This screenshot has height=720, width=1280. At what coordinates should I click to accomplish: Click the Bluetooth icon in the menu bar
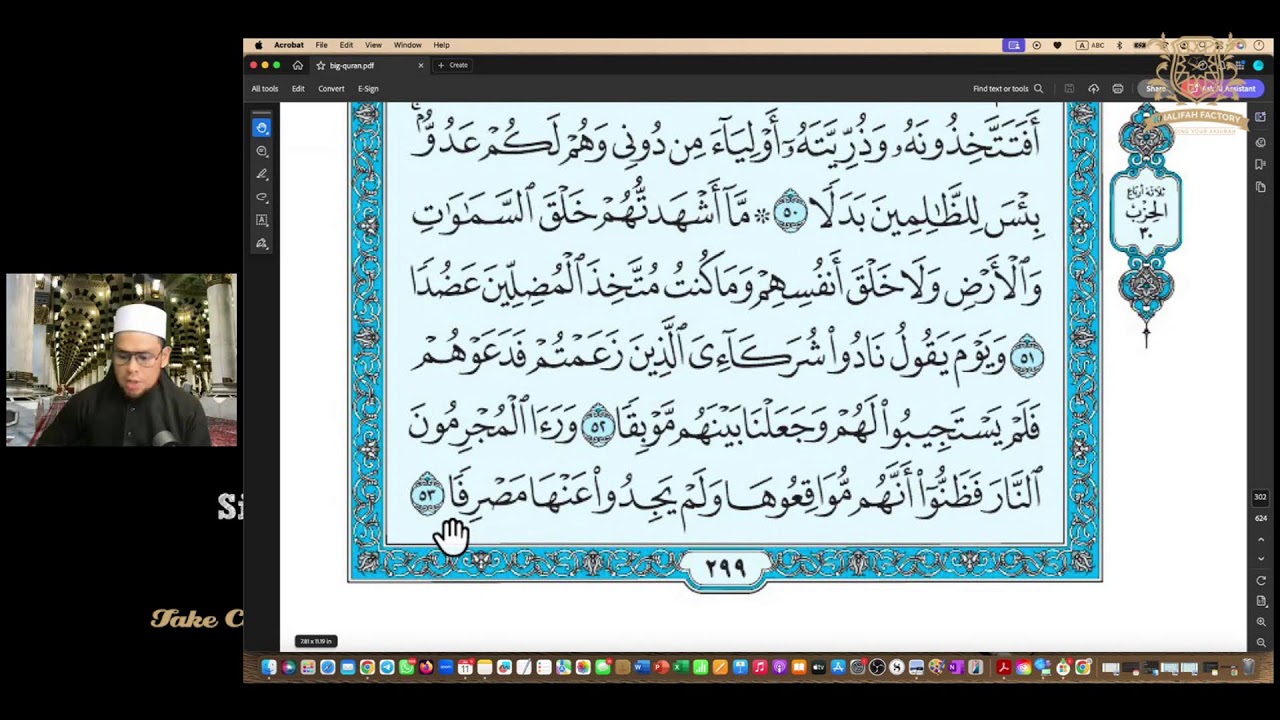(x=1119, y=45)
